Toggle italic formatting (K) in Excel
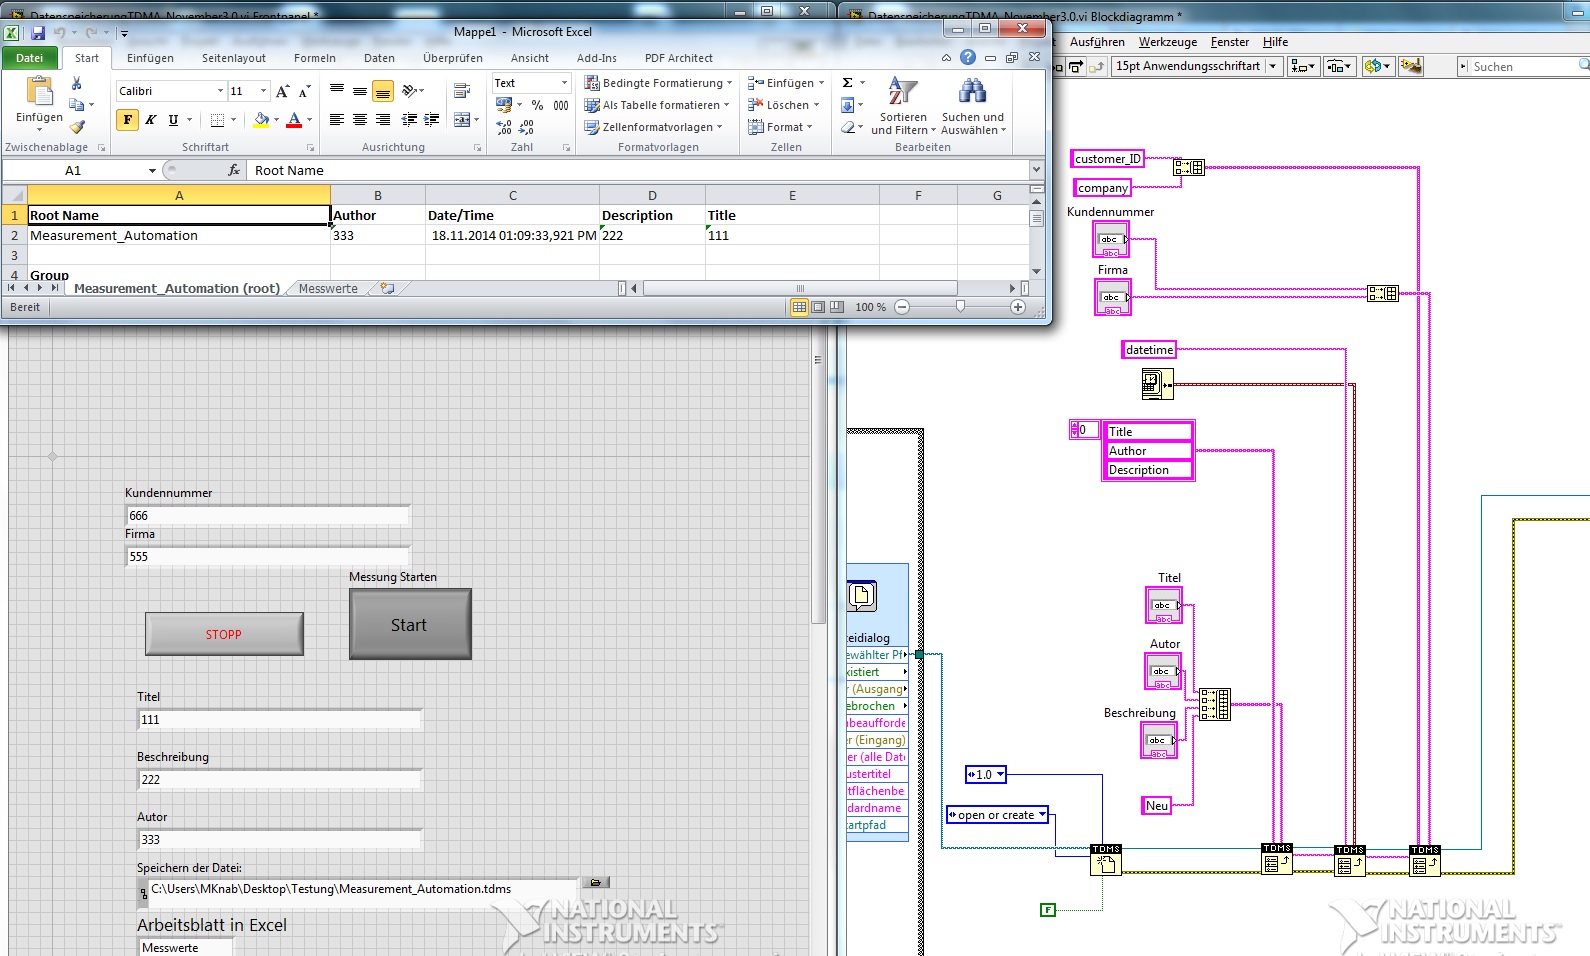The width and height of the screenshot is (1590, 956). click(150, 120)
